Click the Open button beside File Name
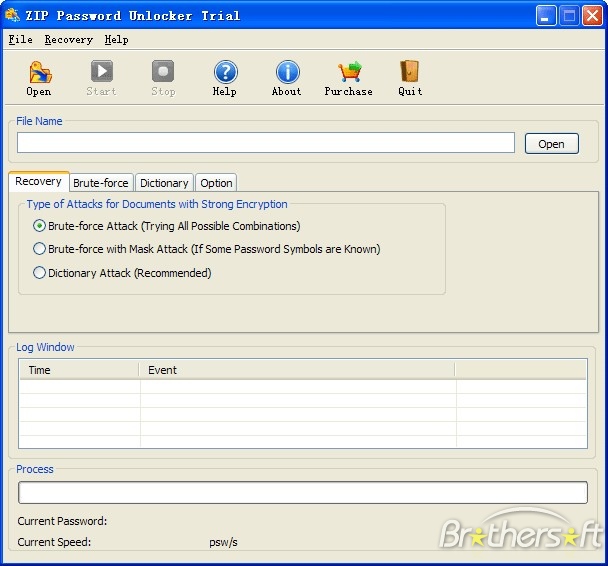The width and height of the screenshot is (608, 566). 551,144
